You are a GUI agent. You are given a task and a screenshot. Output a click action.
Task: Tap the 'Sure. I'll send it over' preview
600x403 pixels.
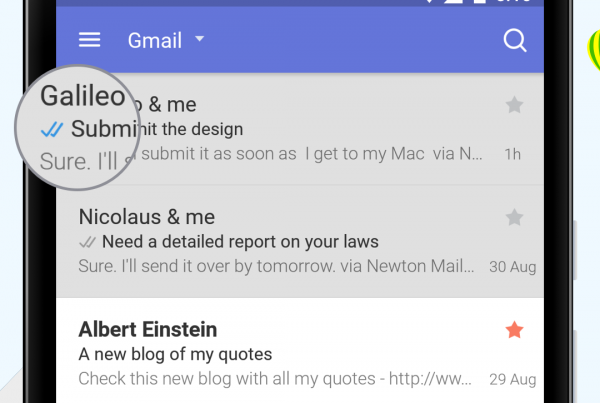pyautogui.click(x=276, y=266)
